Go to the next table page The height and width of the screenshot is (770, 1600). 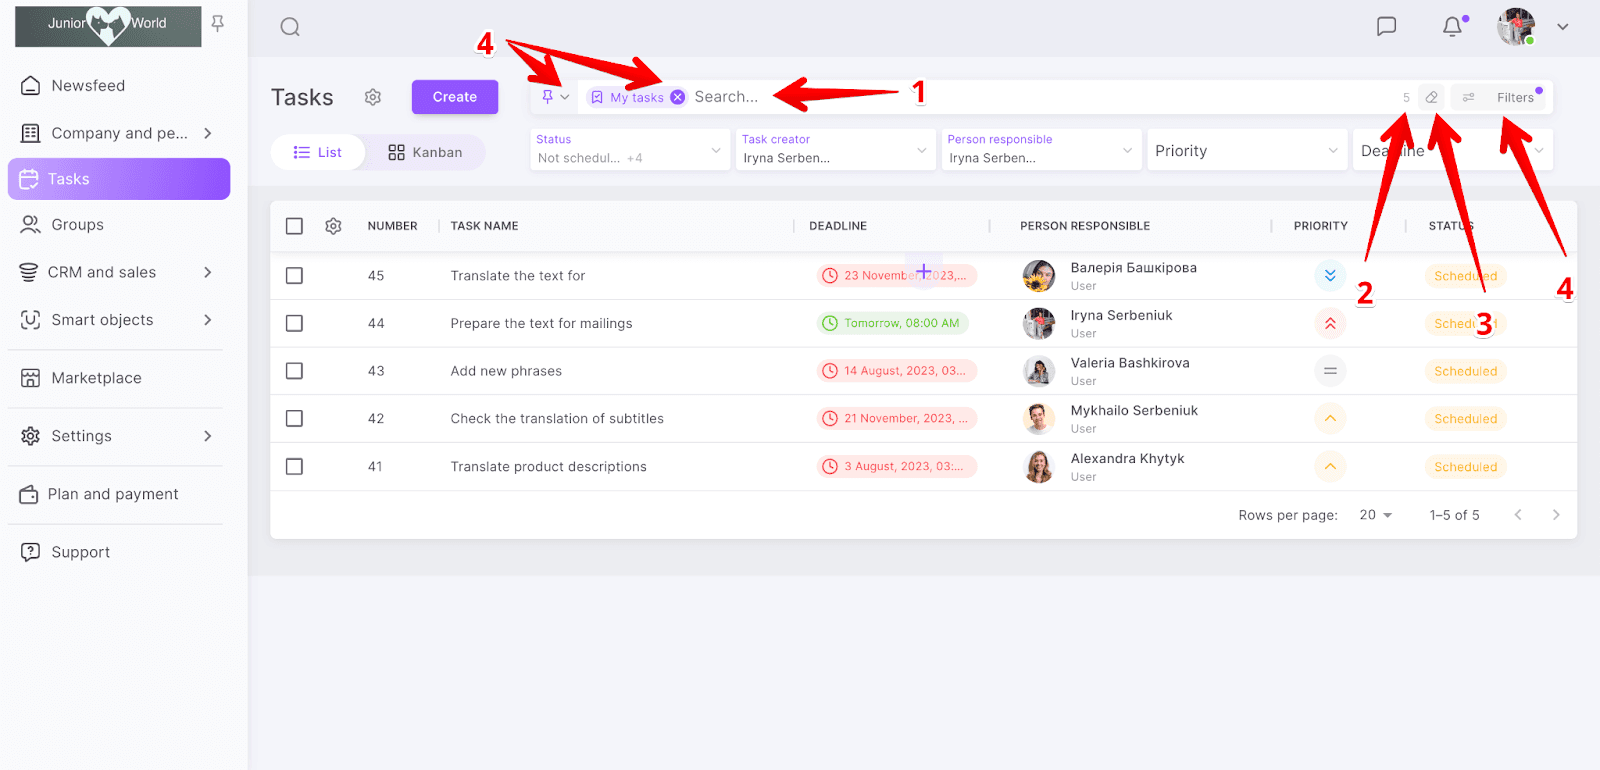1556,515
